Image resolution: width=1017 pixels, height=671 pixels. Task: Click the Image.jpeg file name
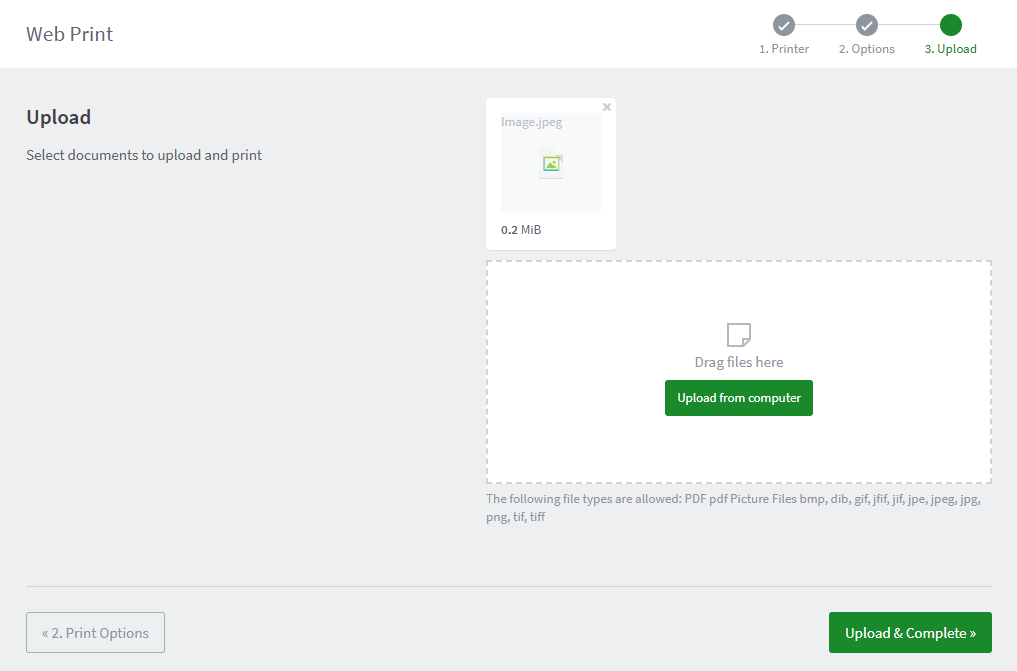(x=532, y=123)
